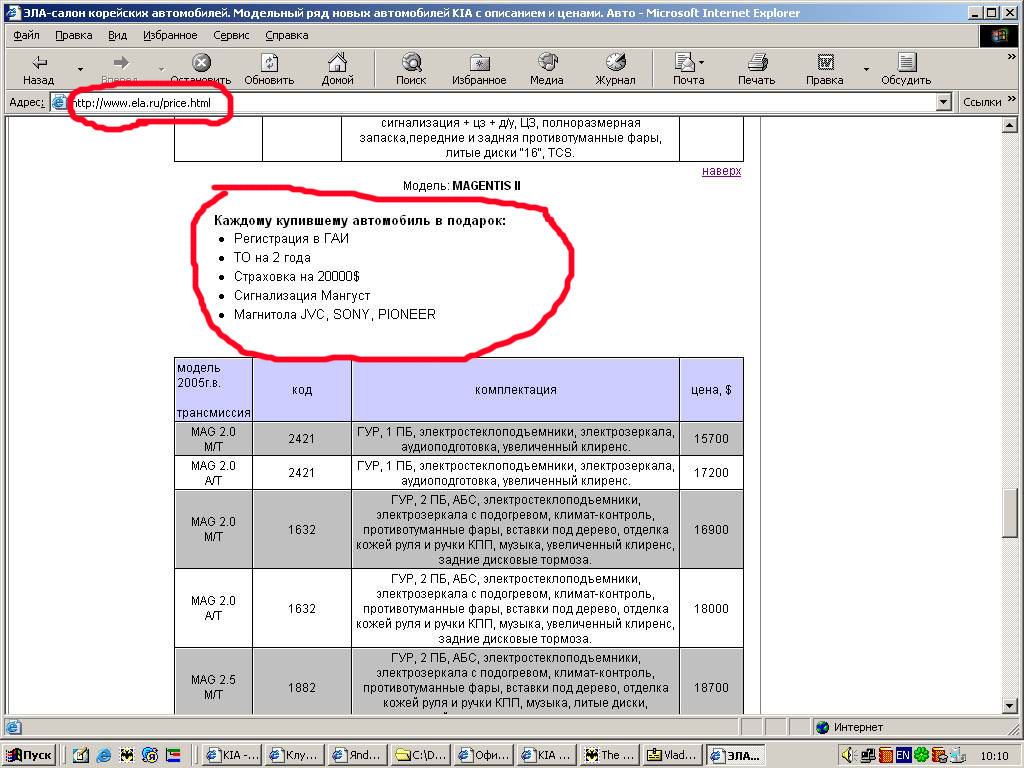
Task: Click the Назад (Back) toolbar button
Action: (38, 68)
